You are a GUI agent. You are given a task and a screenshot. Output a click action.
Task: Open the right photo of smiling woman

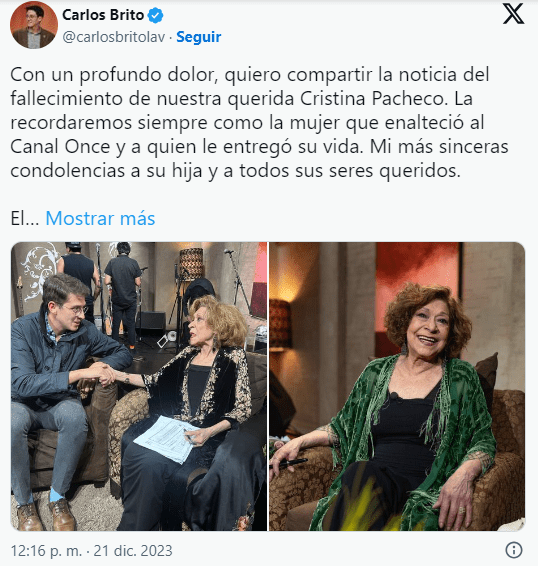(x=397, y=386)
